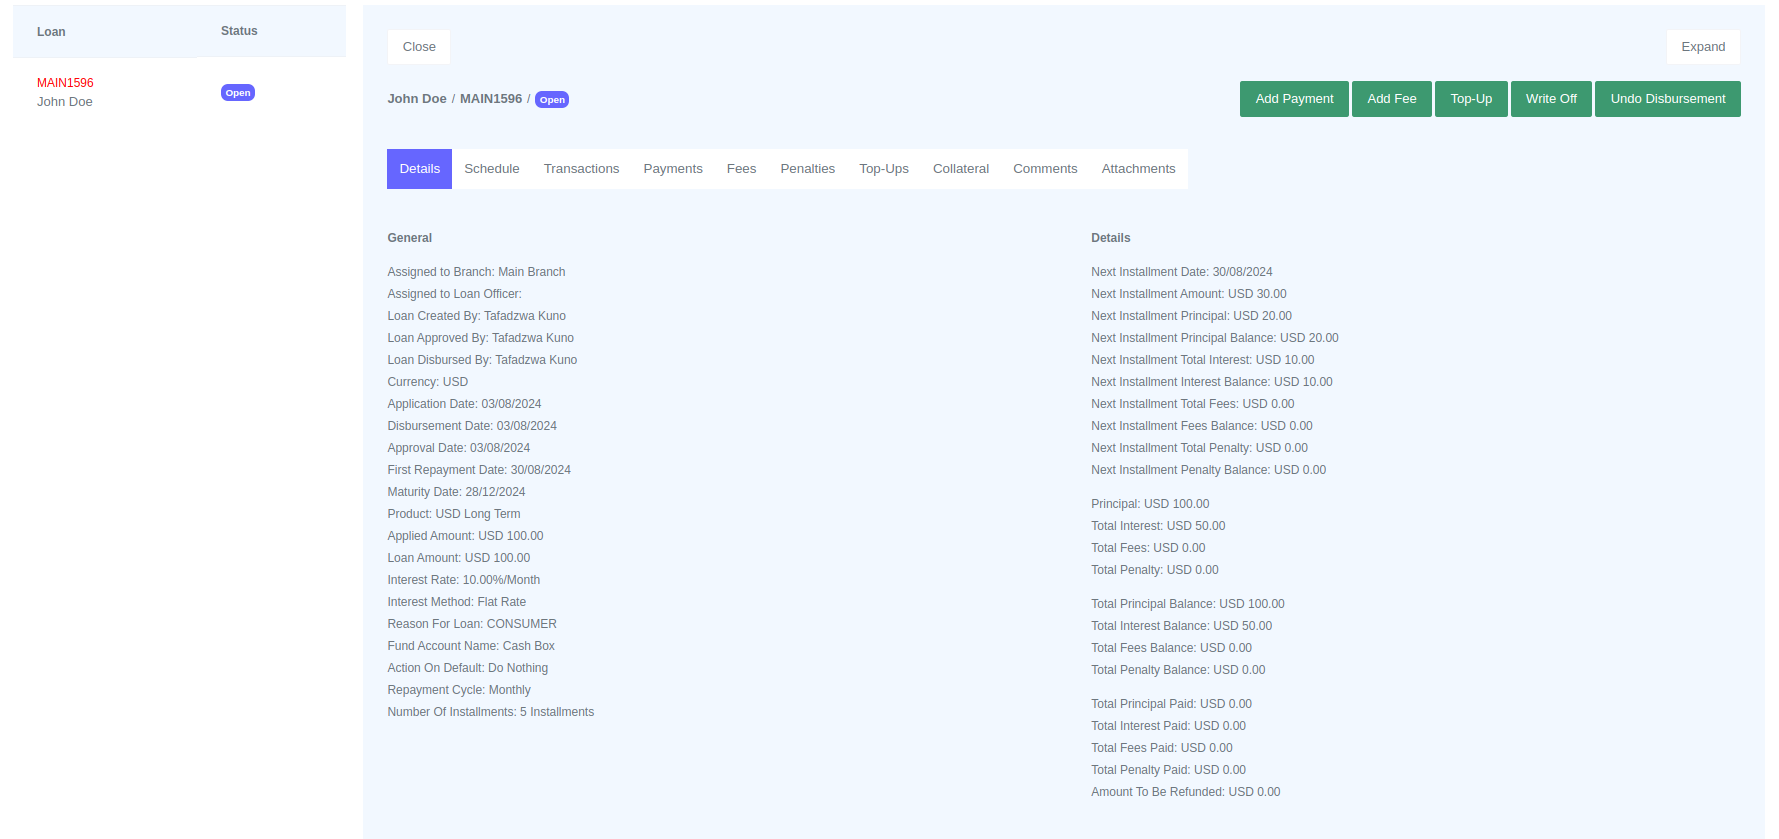1779x839 pixels.
Task: Open the Transactions tab
Action: tap(581, 169)
